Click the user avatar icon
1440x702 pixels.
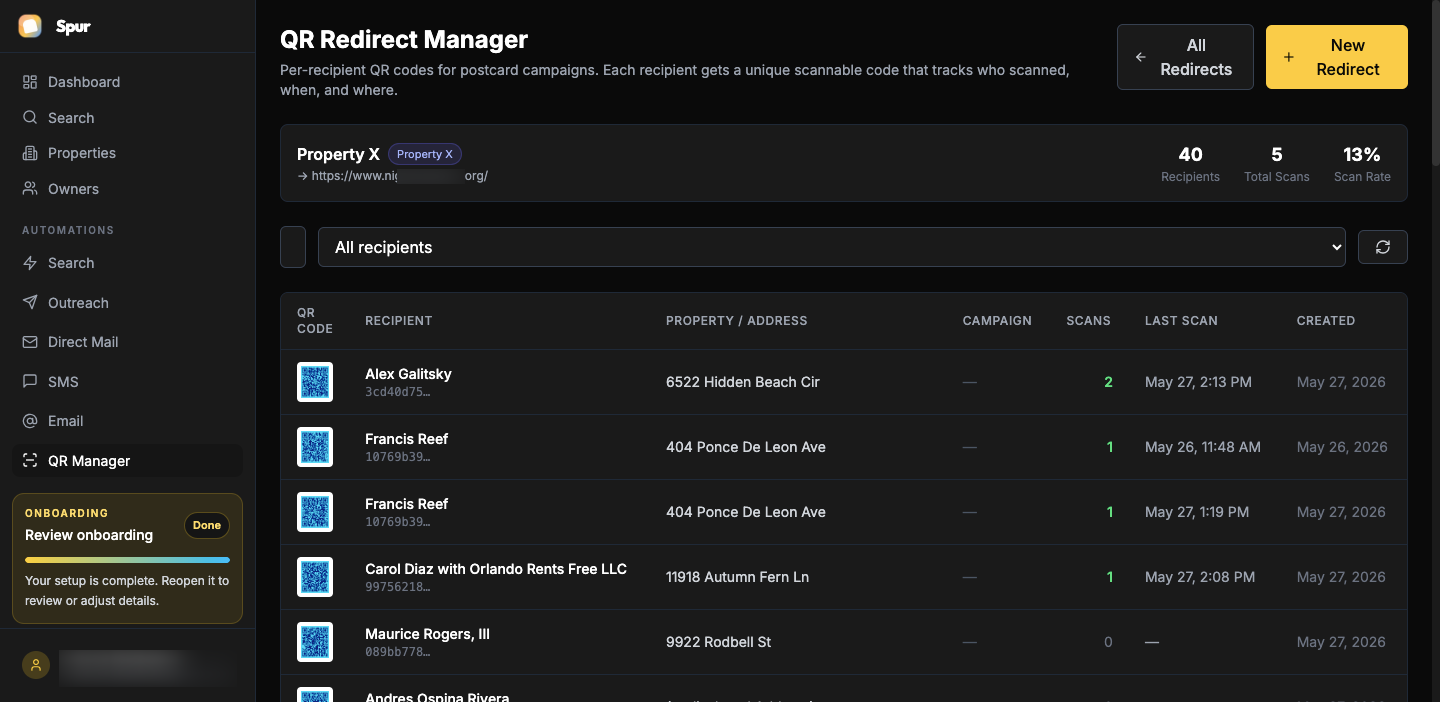coord(36,665)
